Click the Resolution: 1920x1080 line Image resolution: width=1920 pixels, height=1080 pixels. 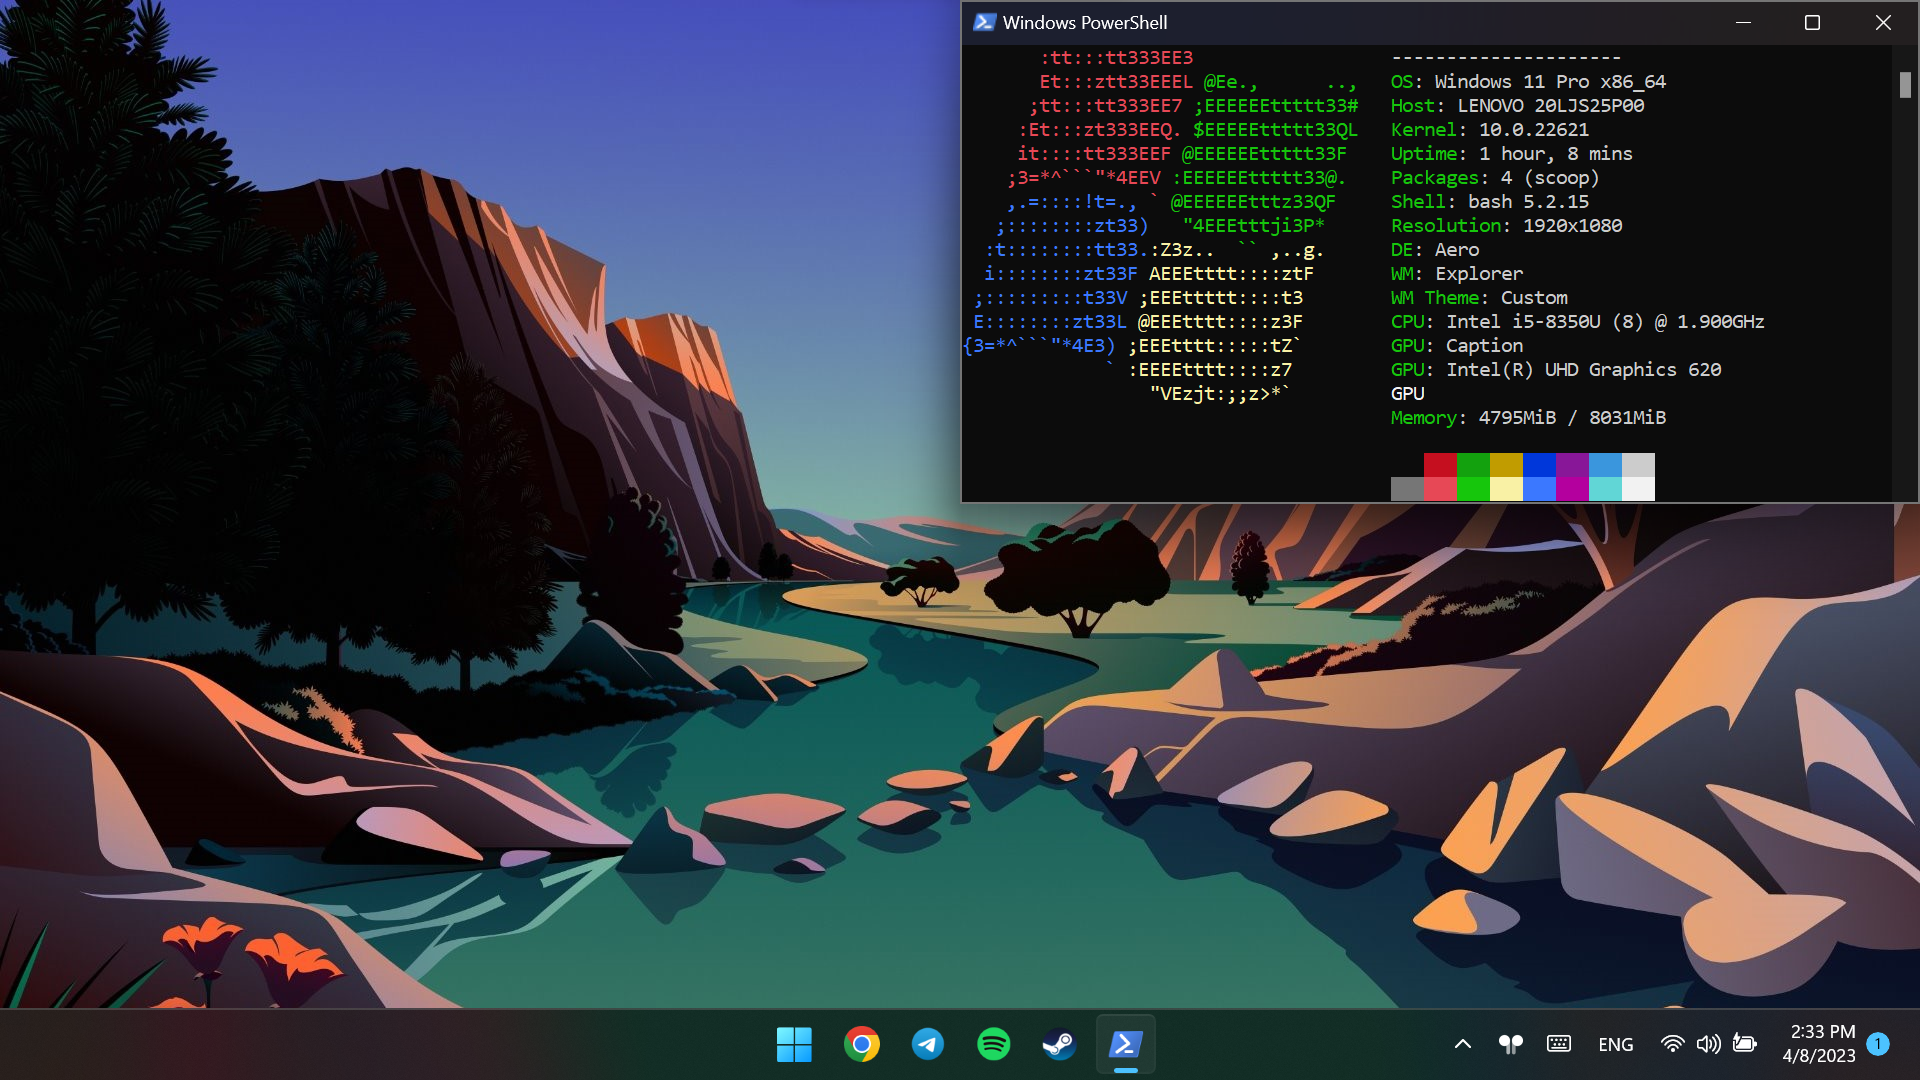point(1506,226)
